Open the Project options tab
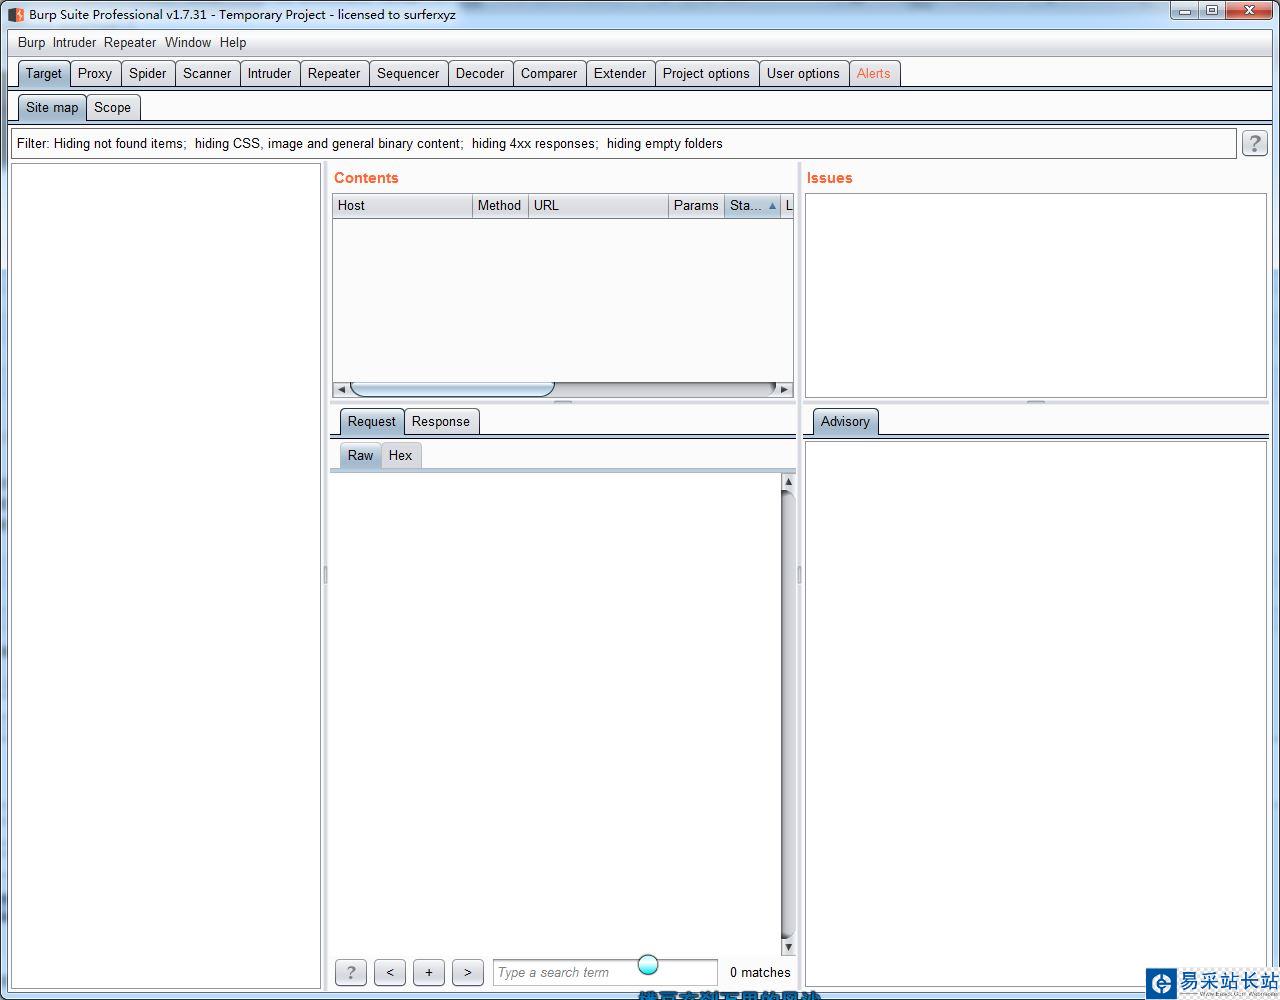This screenshot has width=1280, height=1000. click(x=706, y=73)
